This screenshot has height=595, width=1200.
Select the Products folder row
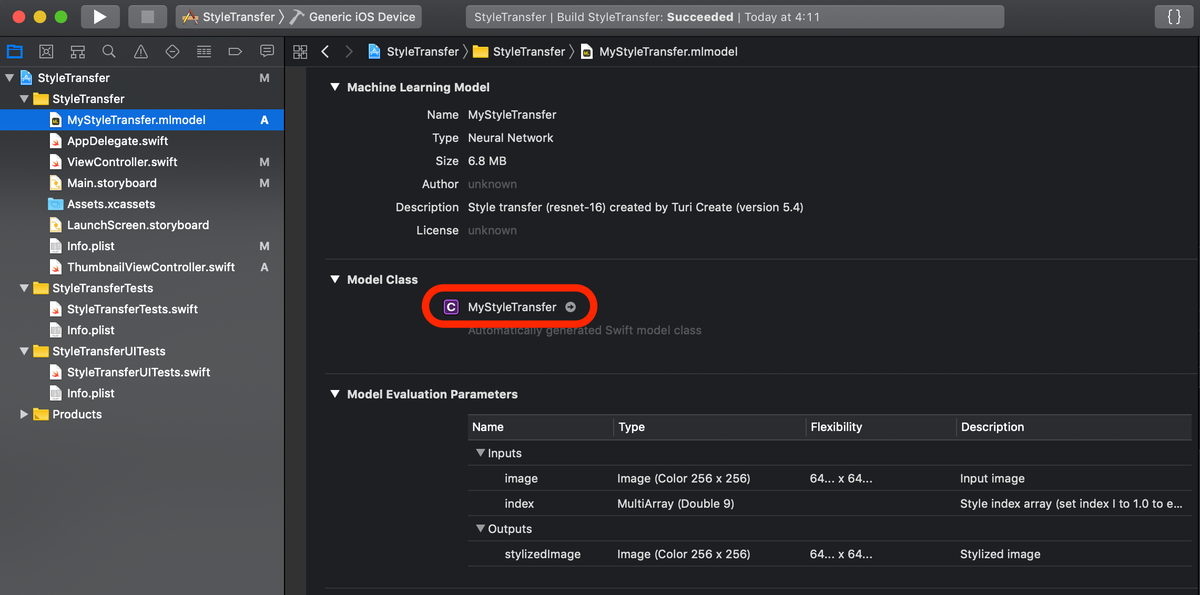(142, 414)
